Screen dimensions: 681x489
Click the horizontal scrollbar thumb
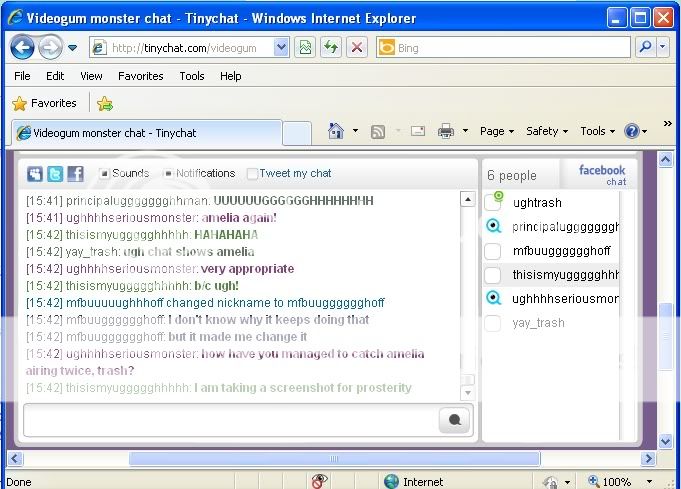click(334, 459)
